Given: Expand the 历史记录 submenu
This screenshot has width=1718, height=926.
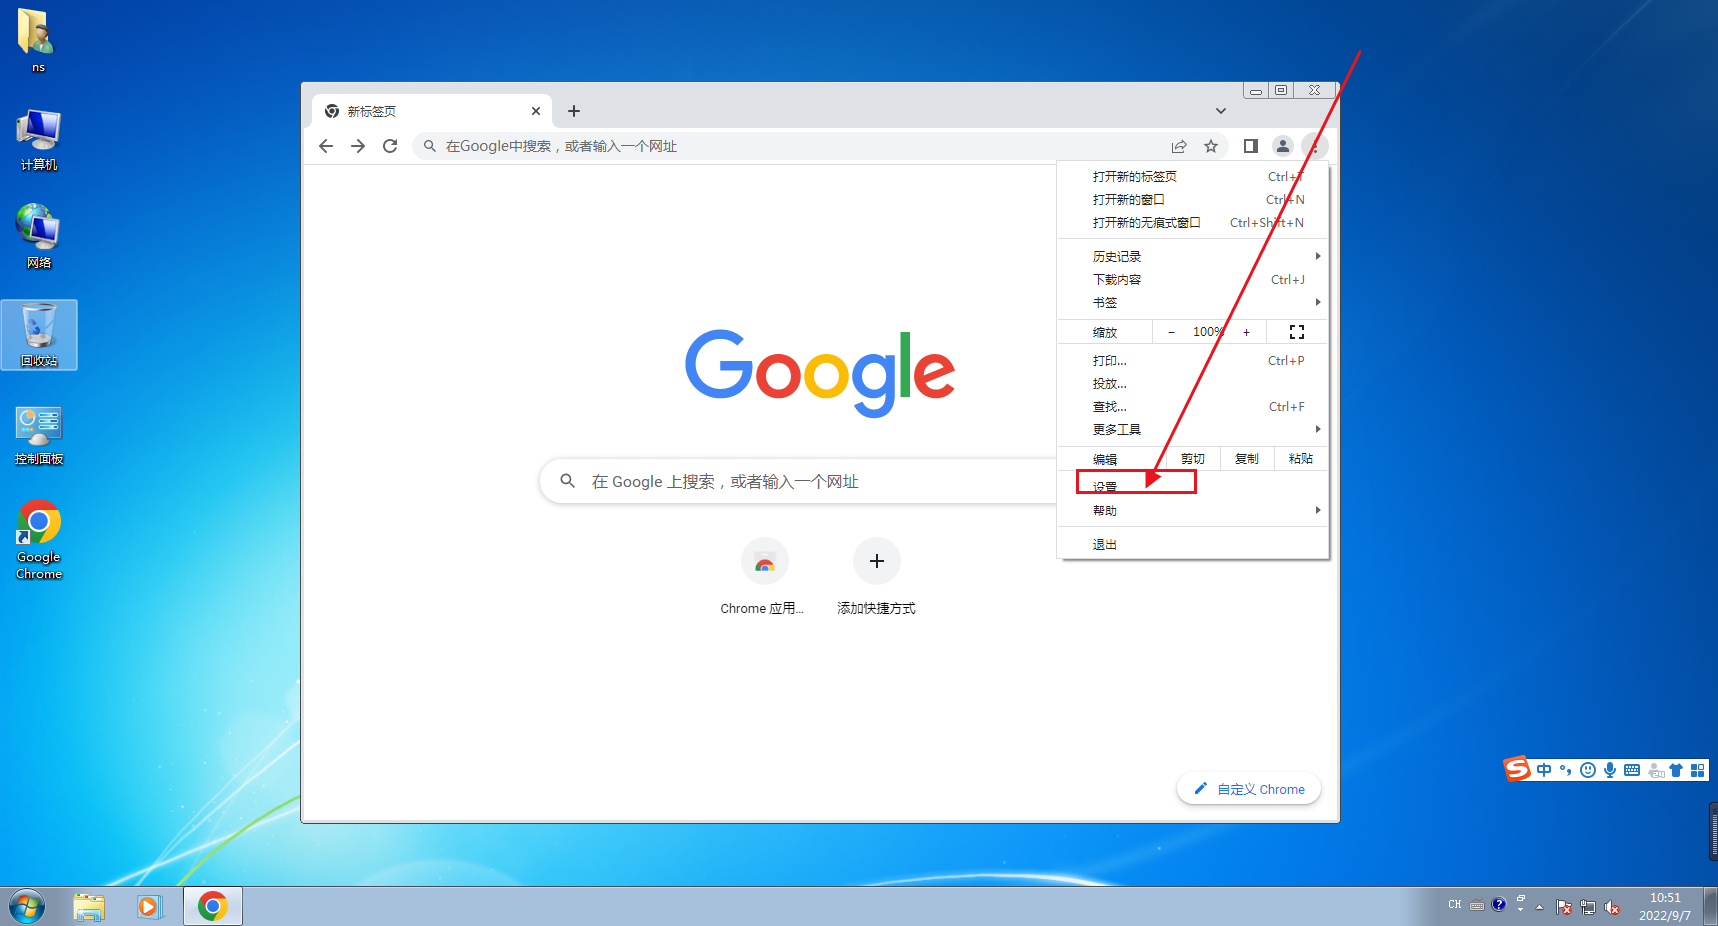Looking at the screenshot, I should [x=1193, y=257].
